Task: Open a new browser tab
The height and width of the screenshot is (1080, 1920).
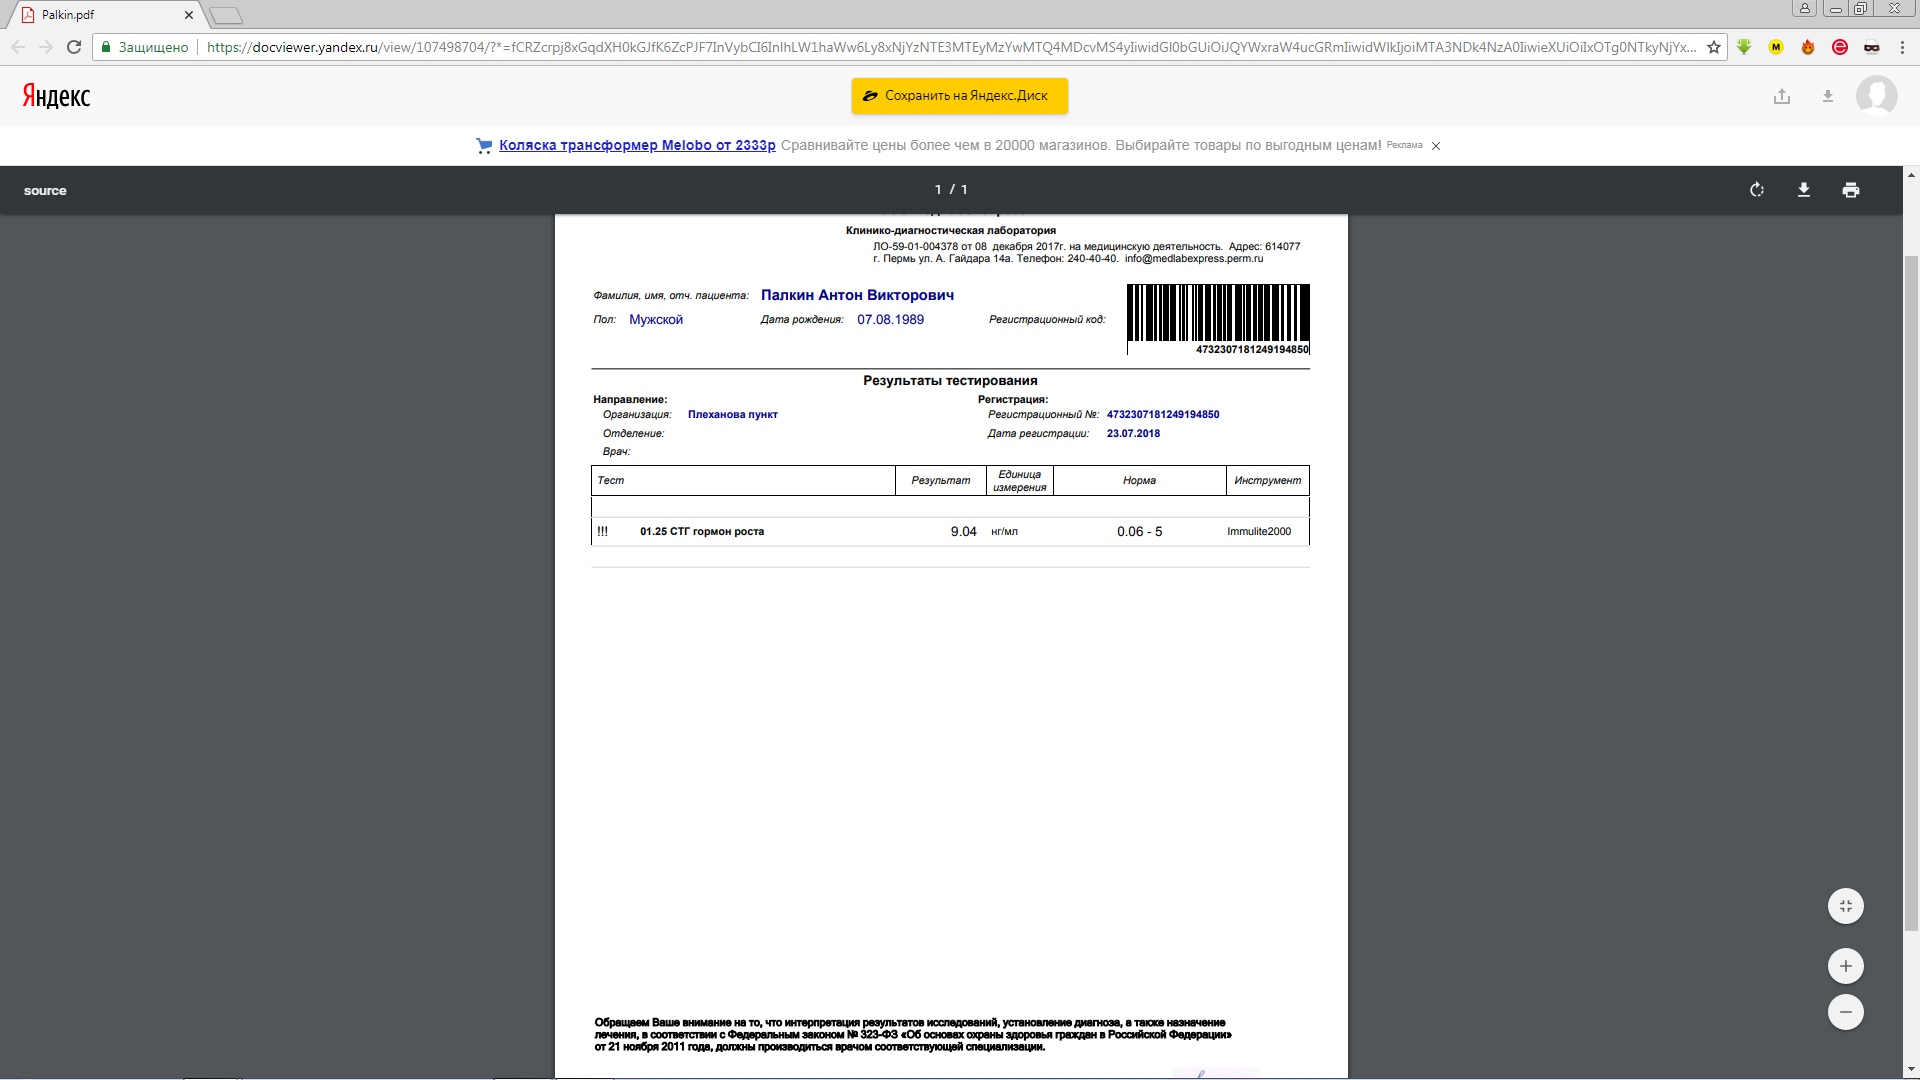Action: coord(227,15)
